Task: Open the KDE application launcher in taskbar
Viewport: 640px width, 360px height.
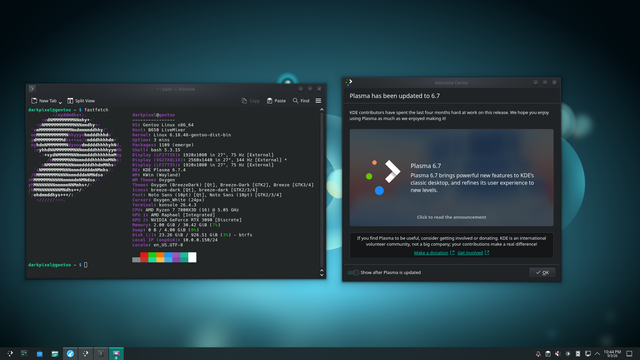Action: (x=10, y=353)
